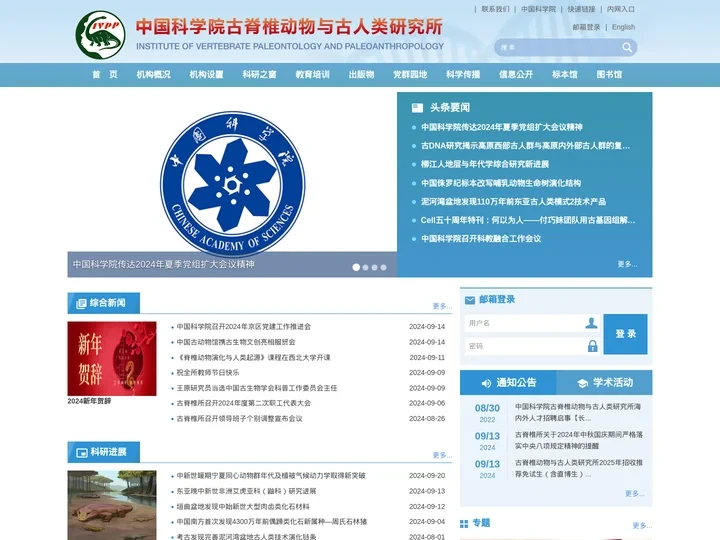Click the 中国科学院 top link

tap(538, 9)
